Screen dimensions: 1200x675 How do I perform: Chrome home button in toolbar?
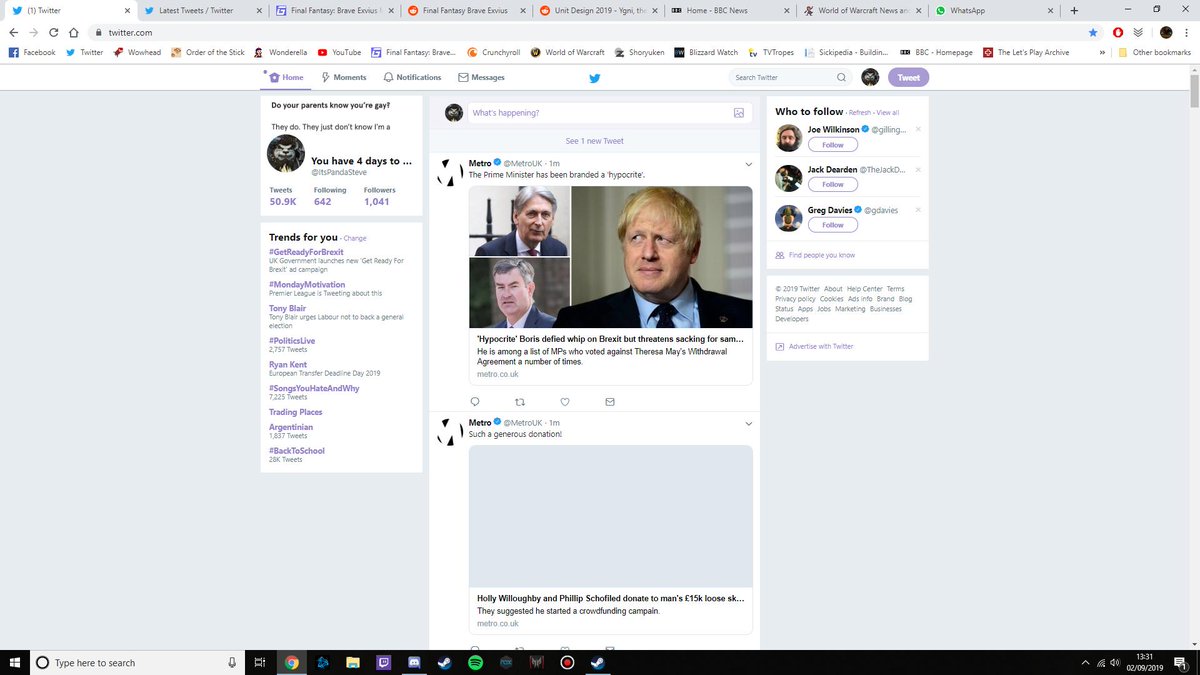click(x=74, y=32)
